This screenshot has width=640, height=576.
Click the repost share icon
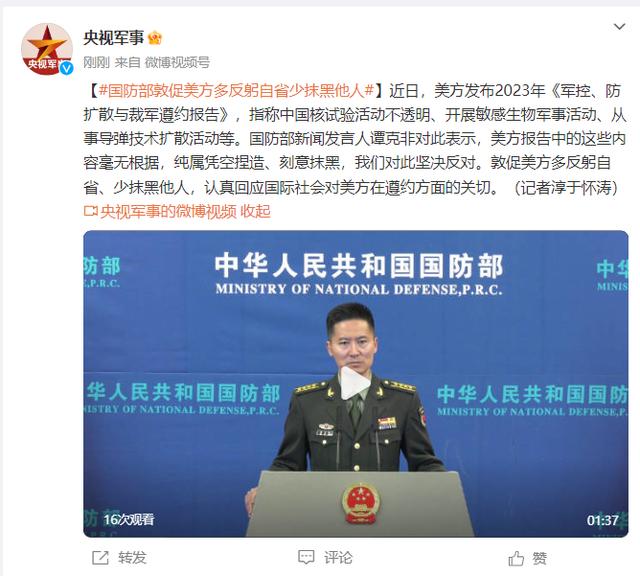click(100, 558)
